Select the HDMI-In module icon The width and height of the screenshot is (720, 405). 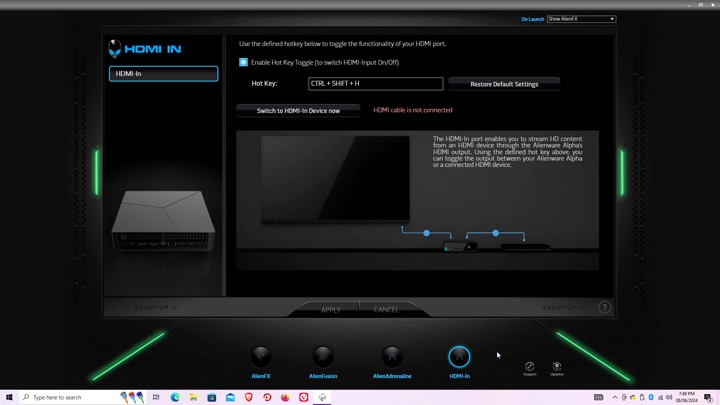459,357
